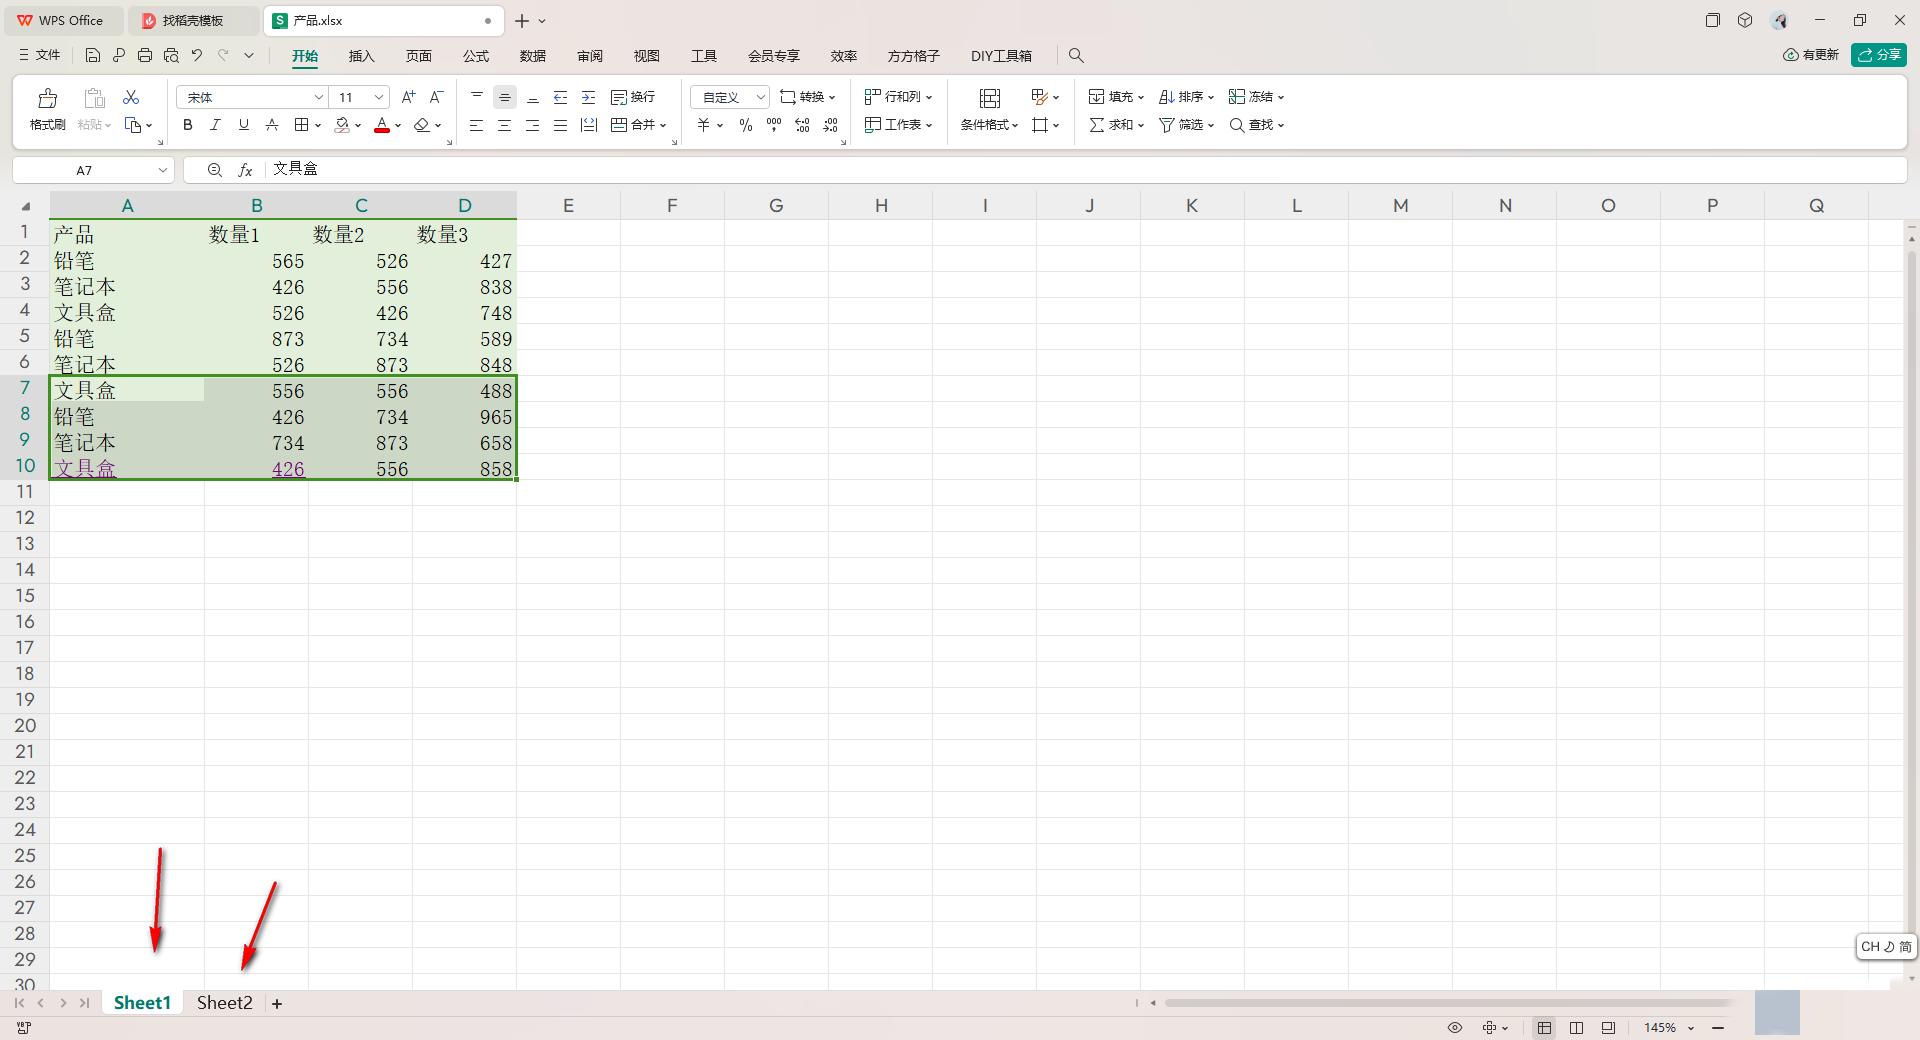Toggle underline formatting
The height and width of the screenshot is (1040, 1920).
click(x=243, y=125)
